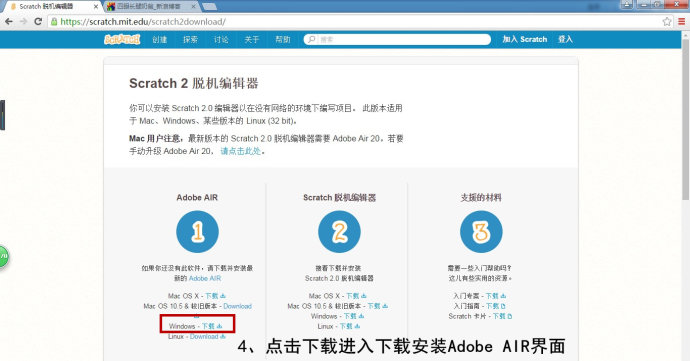The height and width of the screenshot is (361, 690).
Task: Switch to the second browser tab
Action: [151, 7]
